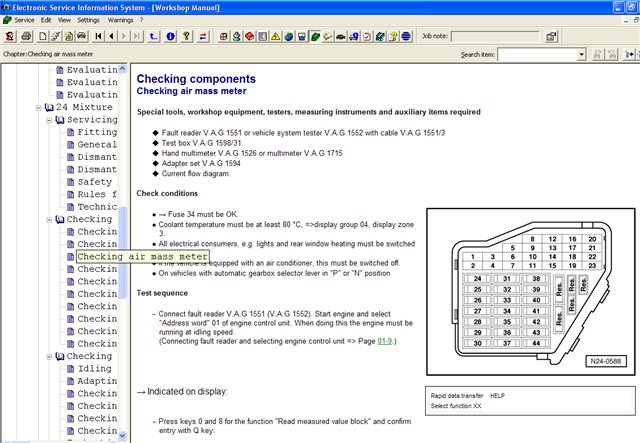Open the 'Technic' tree page
The image size is (640, 443).
97,207
